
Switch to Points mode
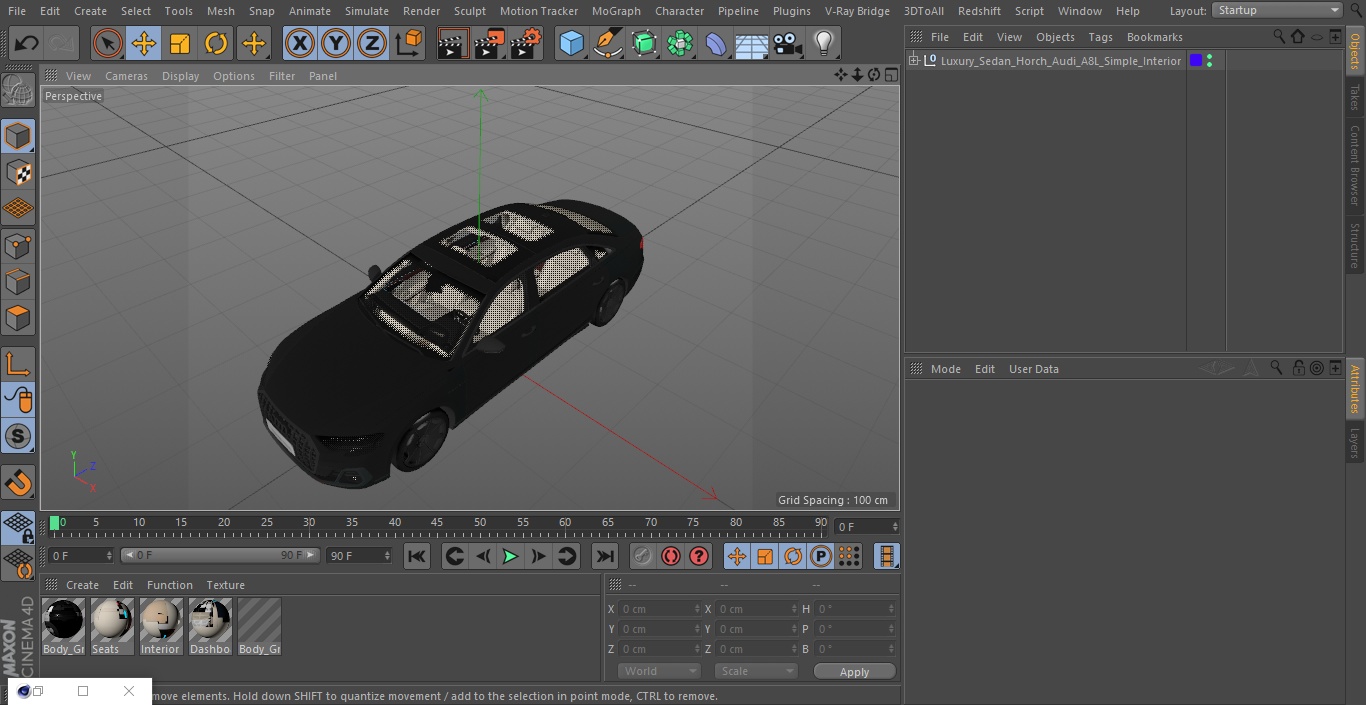tap(18, 245)
